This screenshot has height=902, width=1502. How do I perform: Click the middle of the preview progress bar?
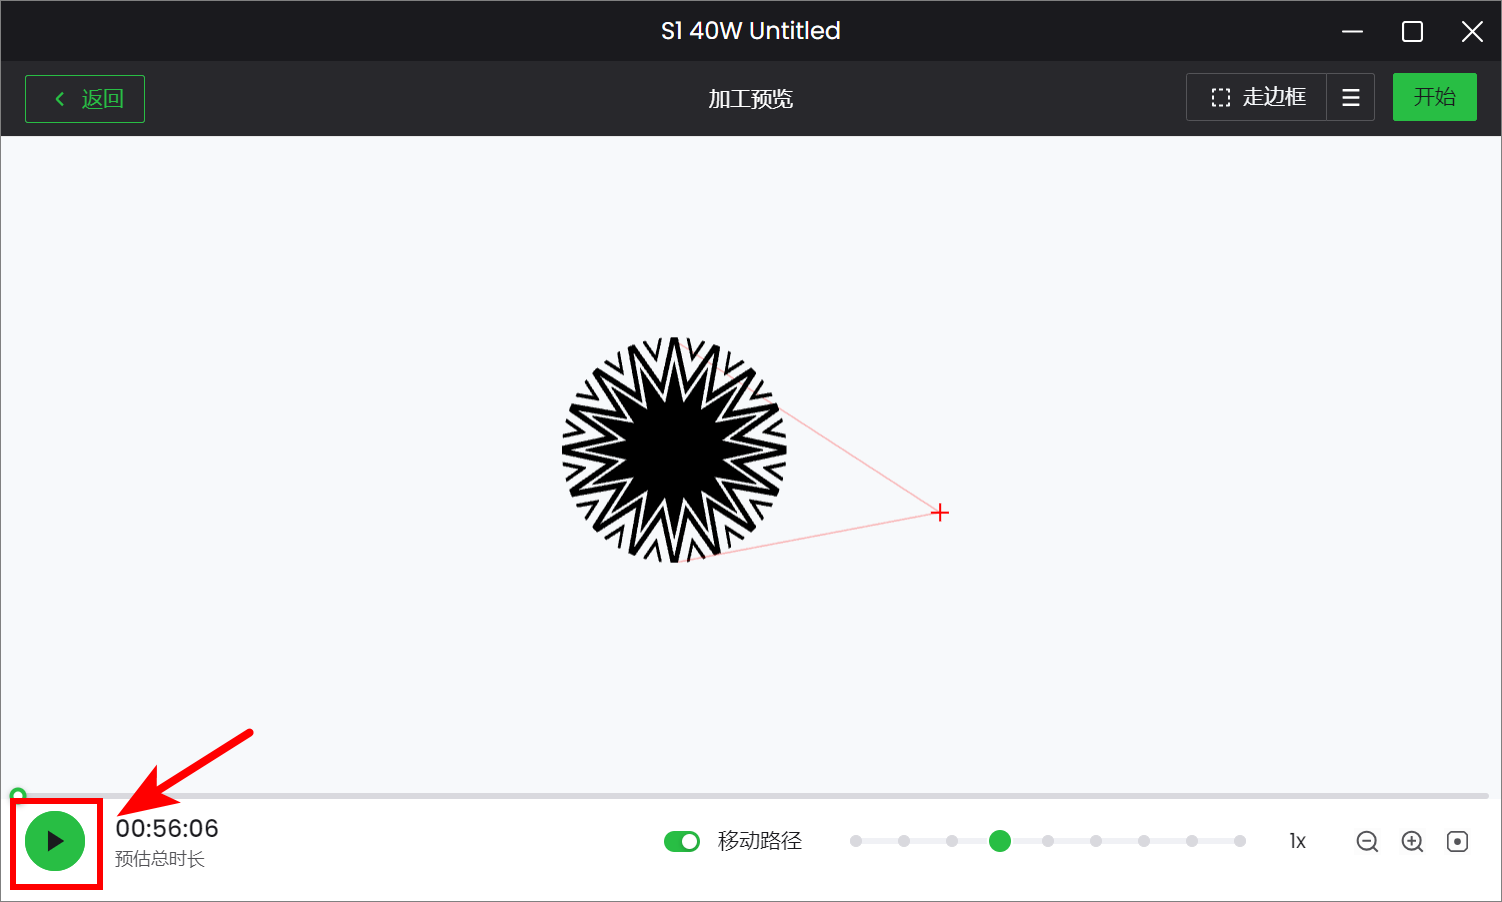pyautogui.click(x=750, y=796)
